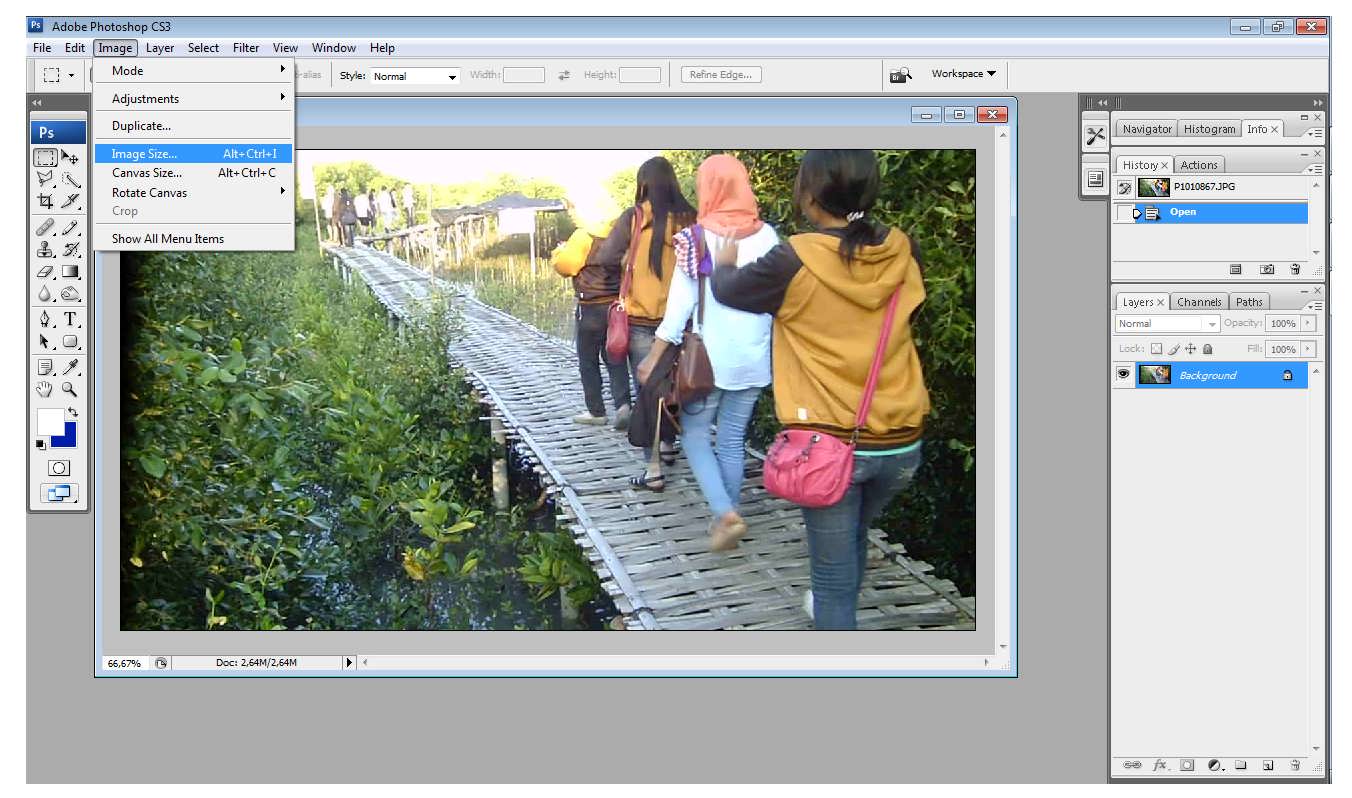1352x798 pixels.
Task: Reset default foreground and background colors
Action: 42,444
